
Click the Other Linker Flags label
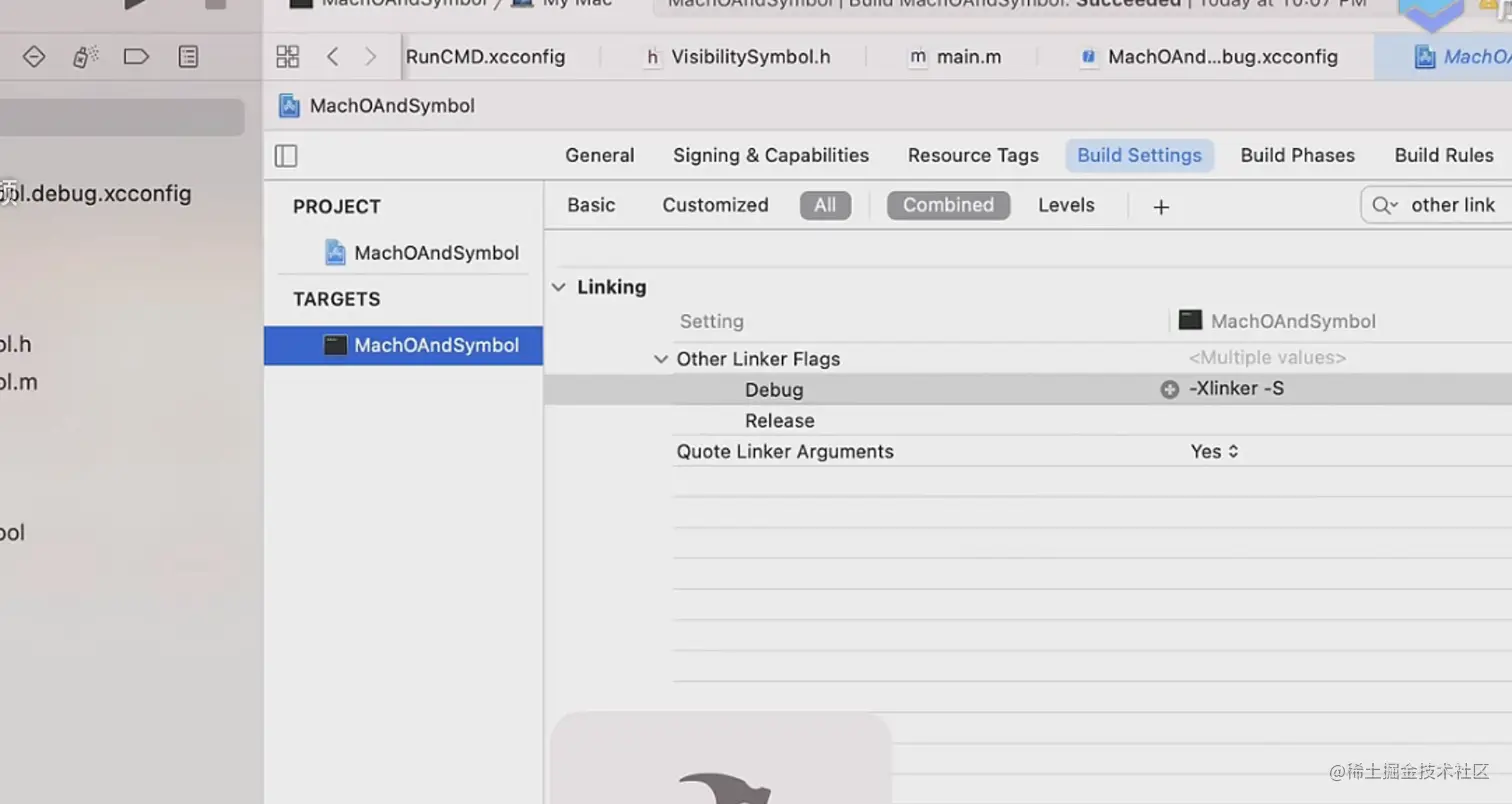click(x=758, y=359)
